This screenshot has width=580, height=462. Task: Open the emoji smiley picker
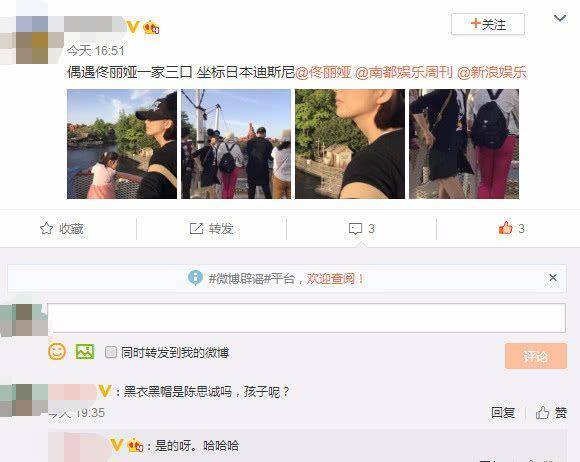pyautogui.click(x=57, y=351)
